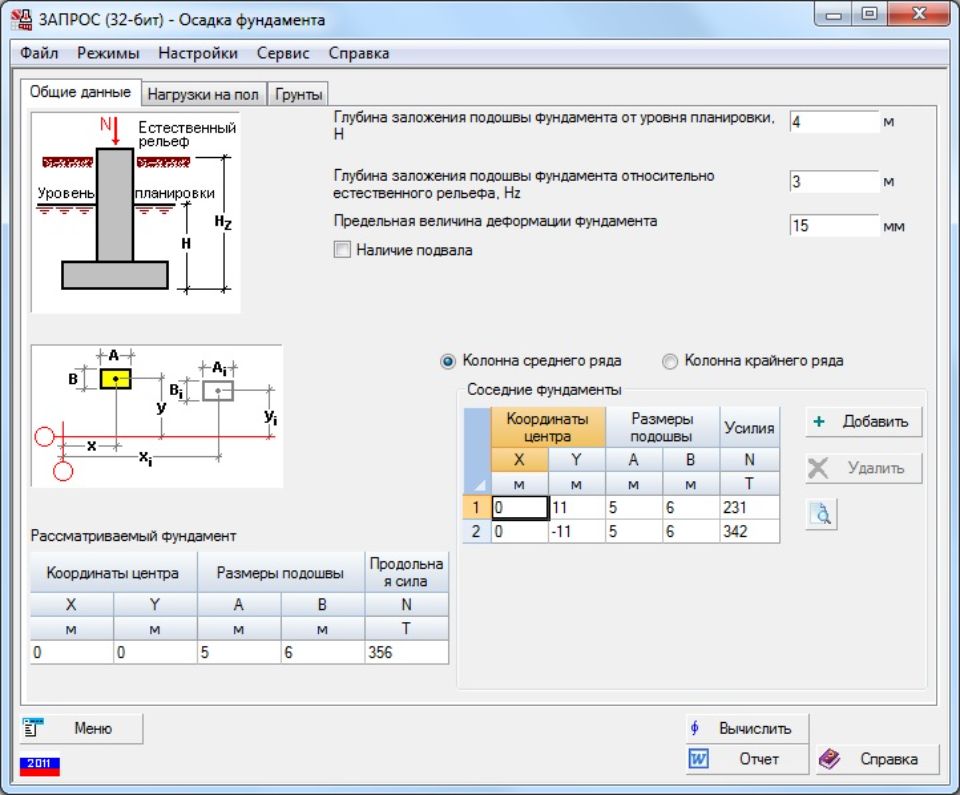The image size is (960, 795).
Task: Click the magnifier preview icon button
Action: pyautogui.click(x=821, y=514)
